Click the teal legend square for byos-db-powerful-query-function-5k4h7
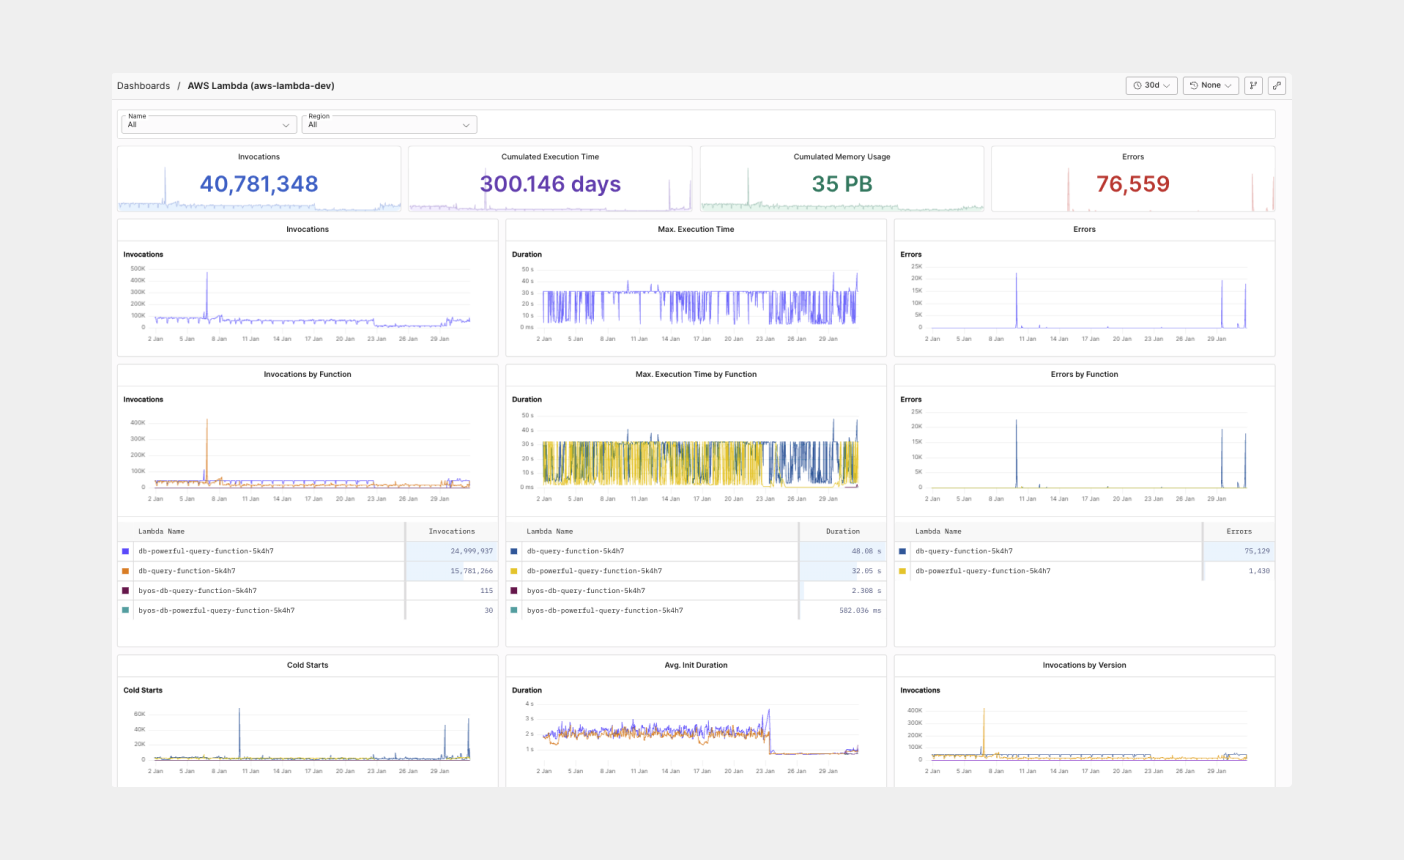Image resolution: width=1404 pixels, height=860 pixels. [126, 611]
